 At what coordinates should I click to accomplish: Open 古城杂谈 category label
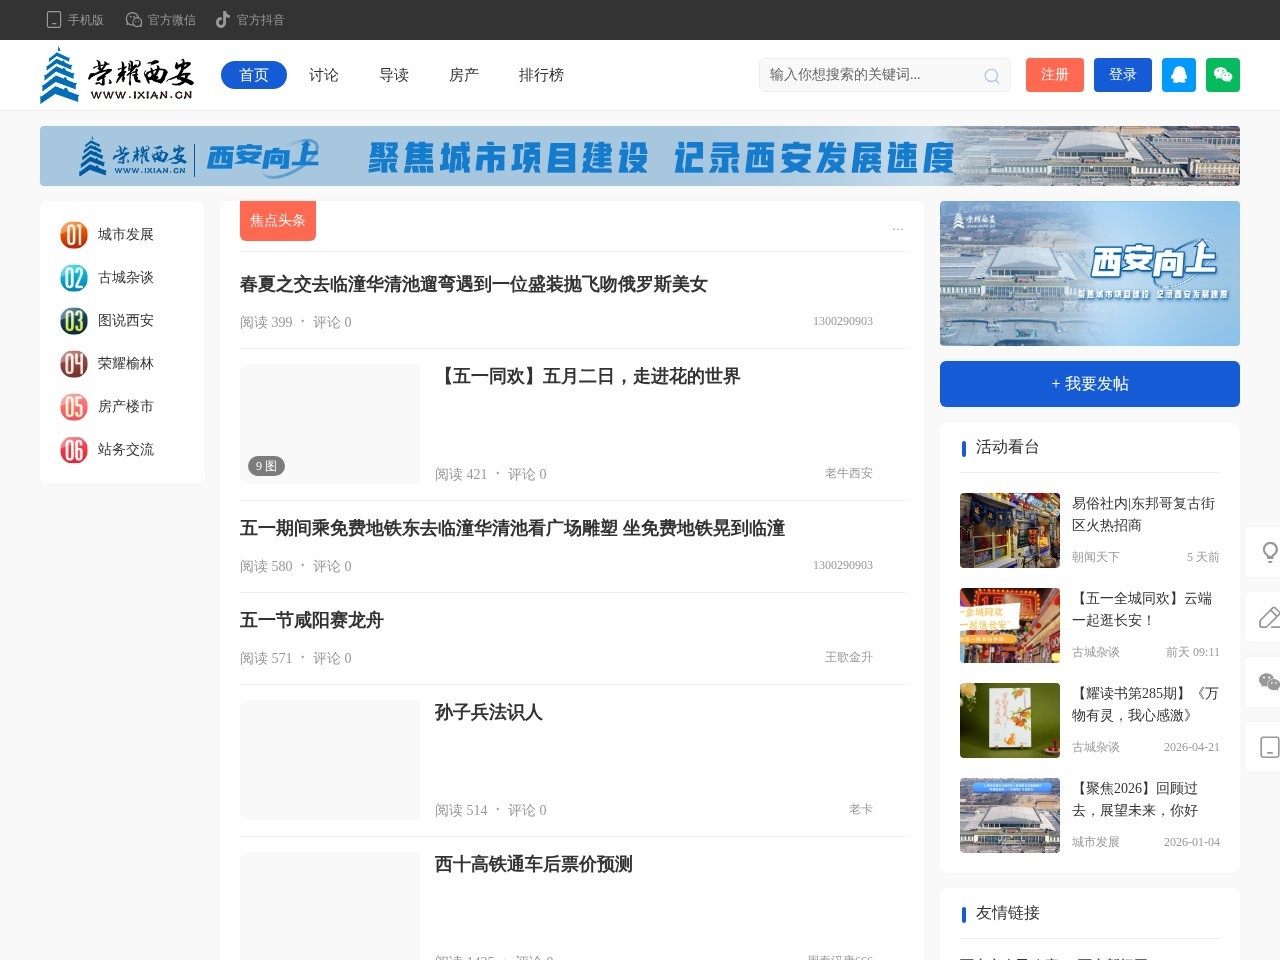point(126,278)
